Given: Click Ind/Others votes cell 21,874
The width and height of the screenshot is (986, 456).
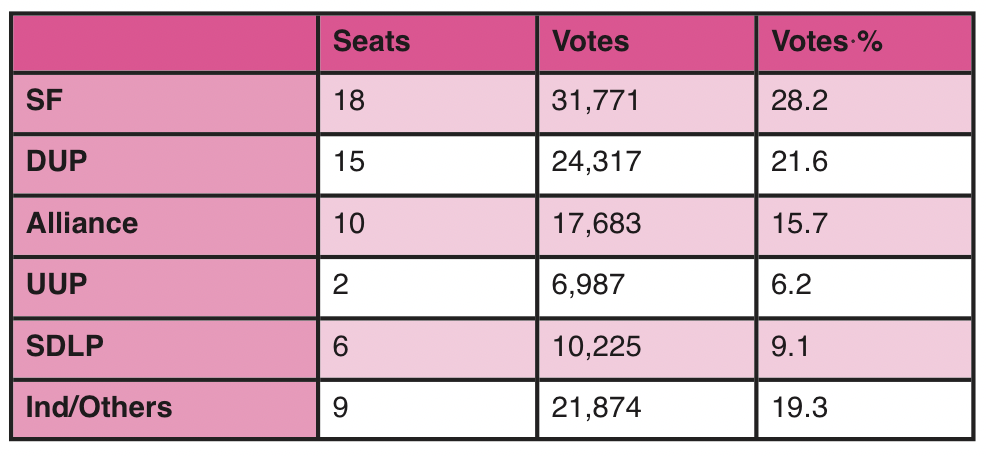Looking at the screenshot, I should click(x=596, y=407).
